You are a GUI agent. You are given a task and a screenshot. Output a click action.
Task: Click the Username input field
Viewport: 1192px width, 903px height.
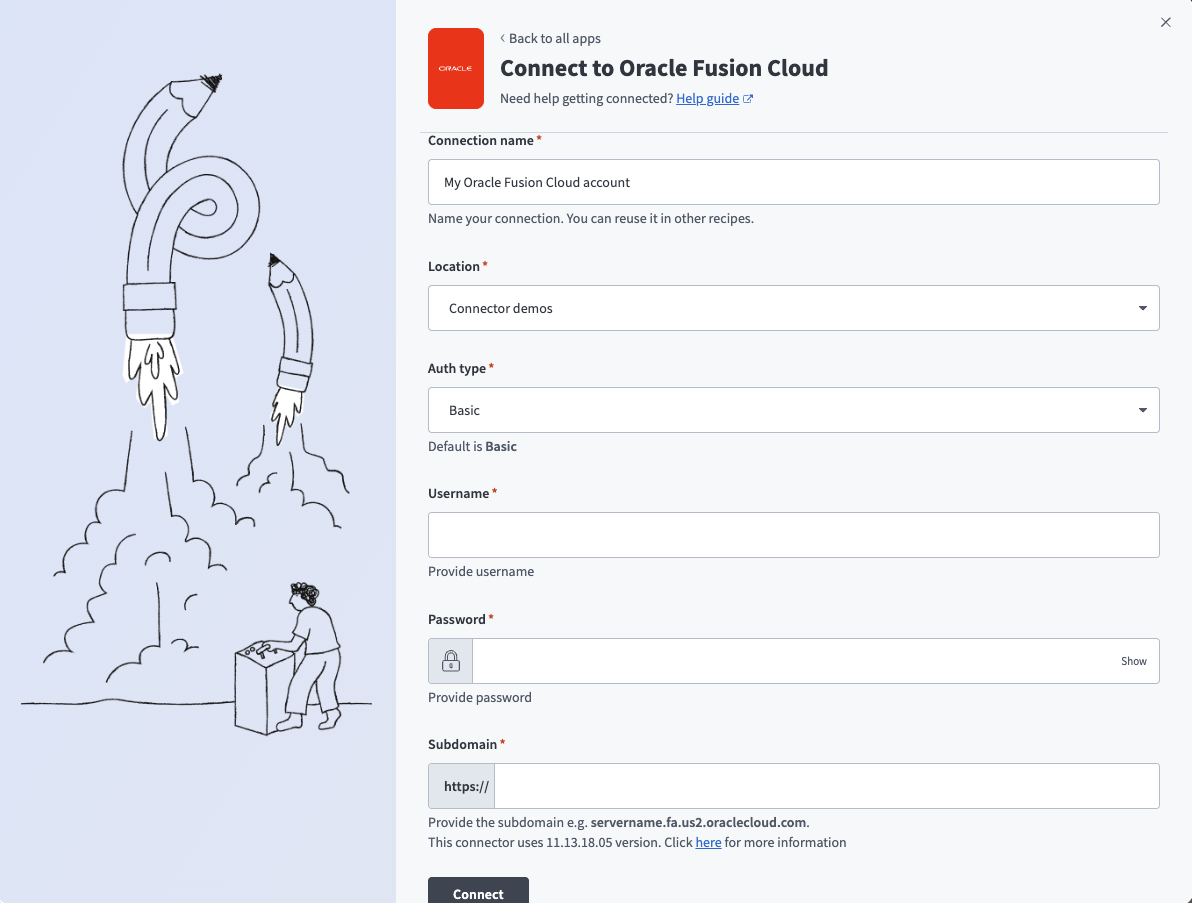(x=793, y=534)
